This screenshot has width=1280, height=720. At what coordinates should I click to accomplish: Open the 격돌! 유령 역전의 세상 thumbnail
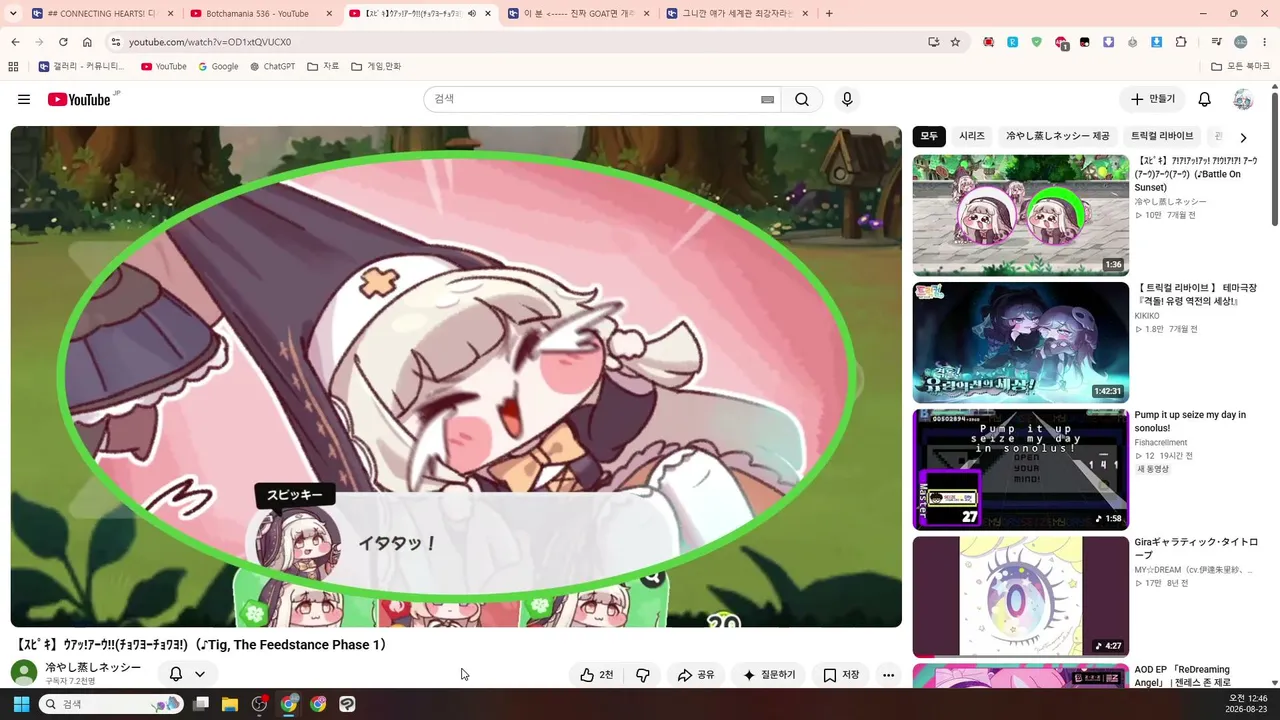coord(1020,342)
